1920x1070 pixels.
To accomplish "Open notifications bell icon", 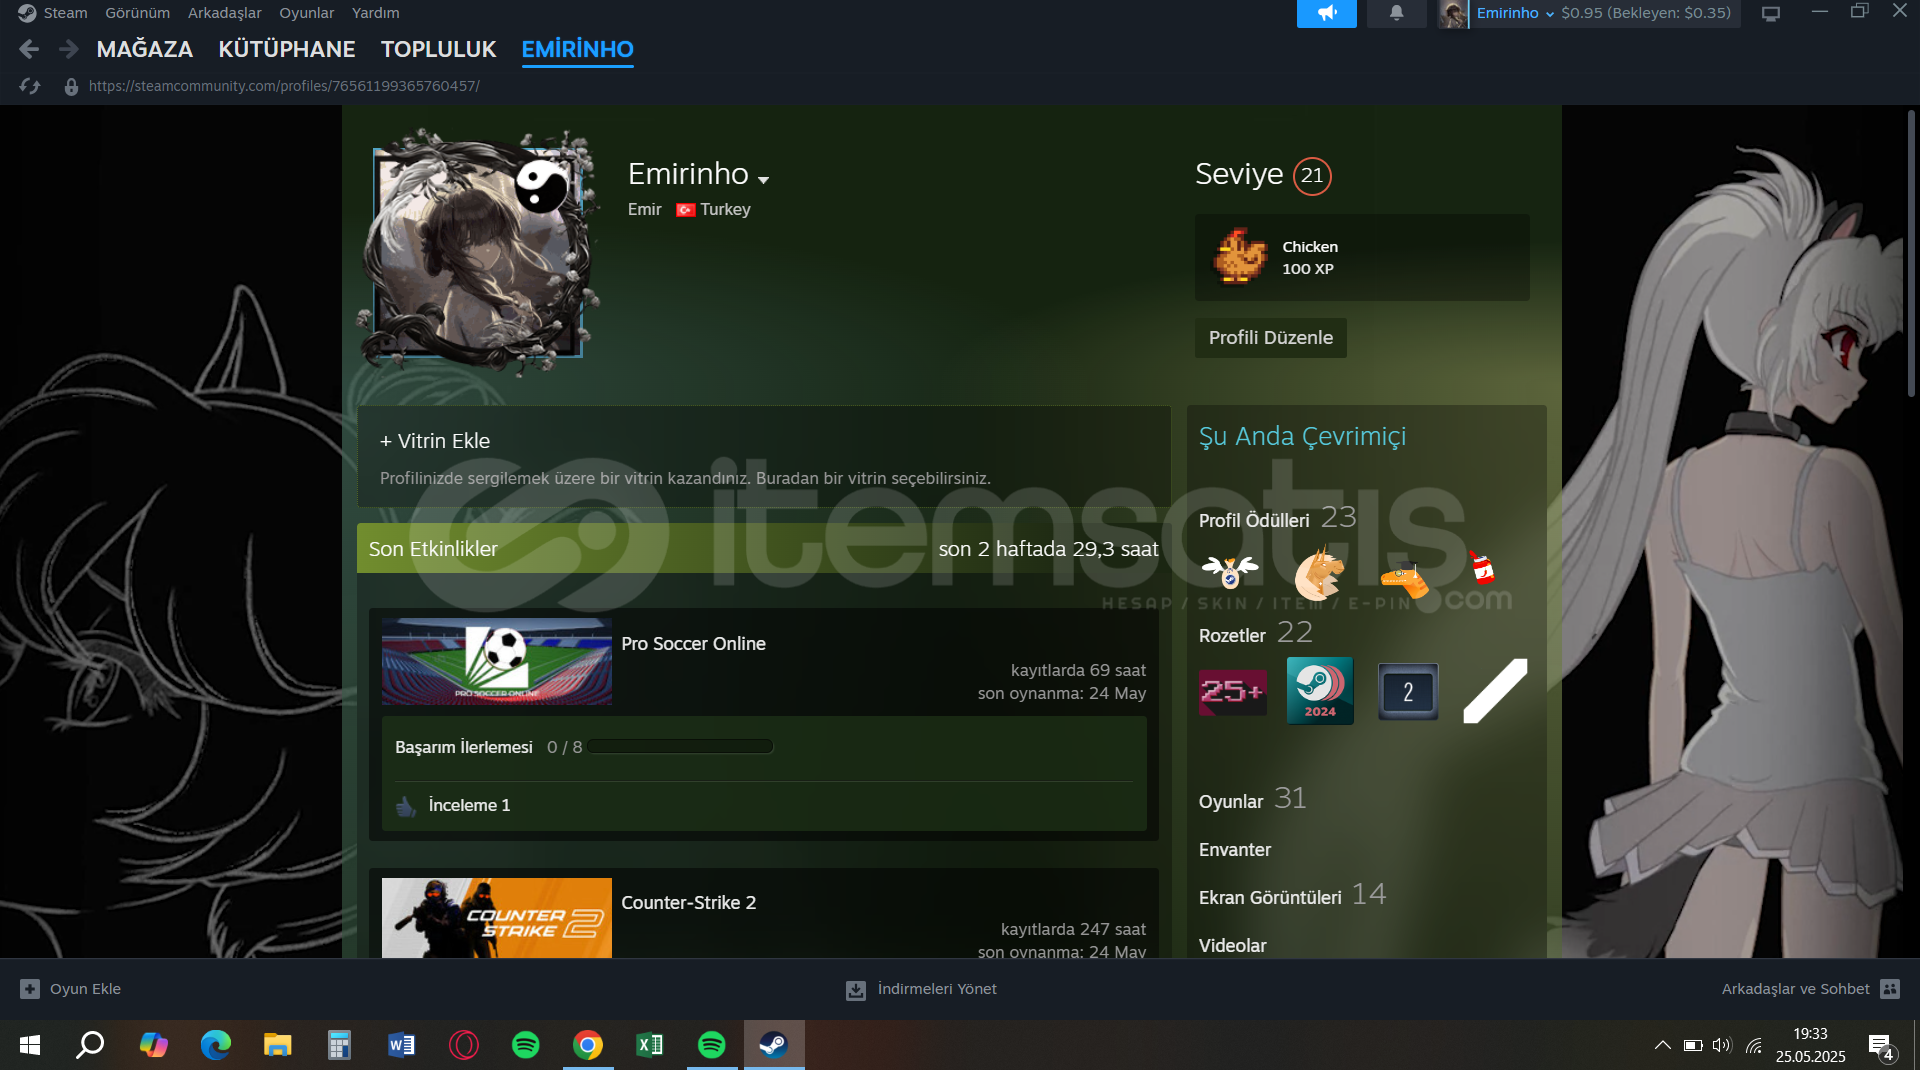I will tap(1396, 13).
